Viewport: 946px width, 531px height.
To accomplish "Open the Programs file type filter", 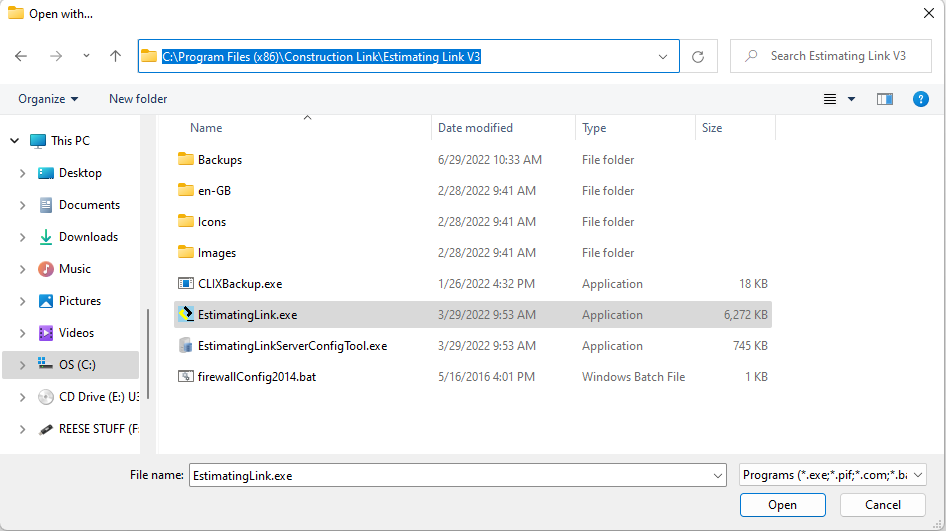I will (x=833, y=475).
